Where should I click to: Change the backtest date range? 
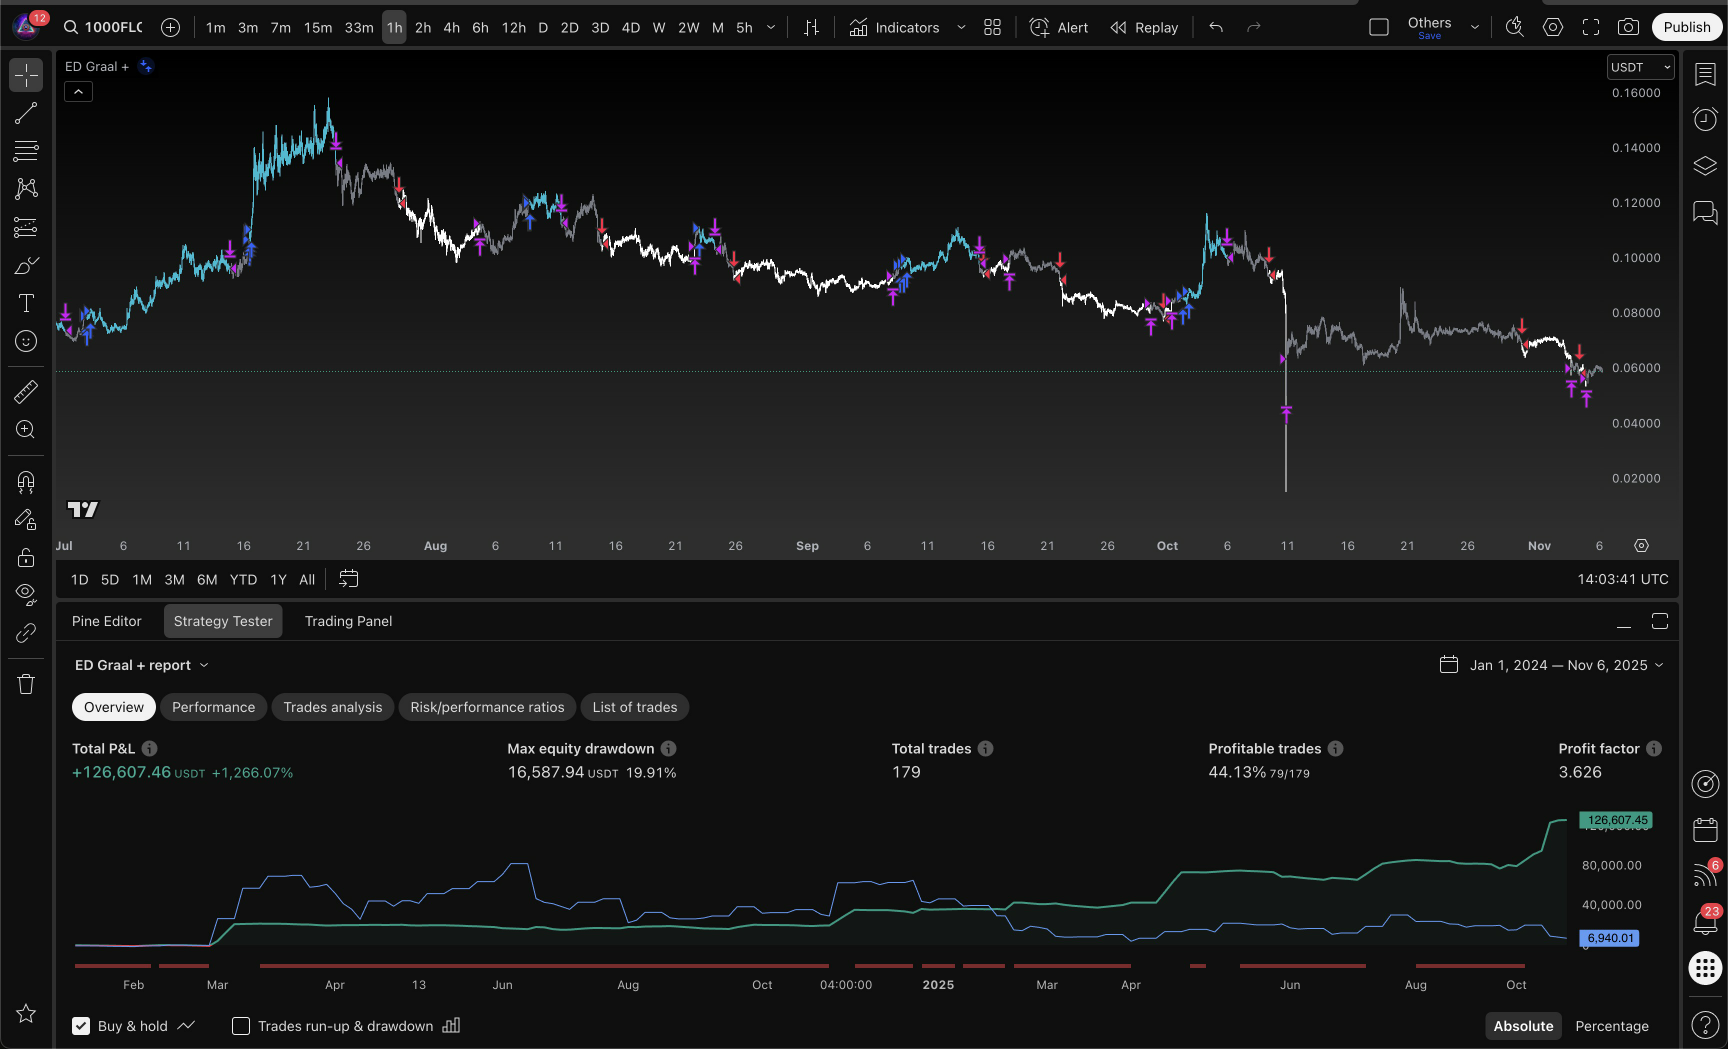click(1552, 665)
